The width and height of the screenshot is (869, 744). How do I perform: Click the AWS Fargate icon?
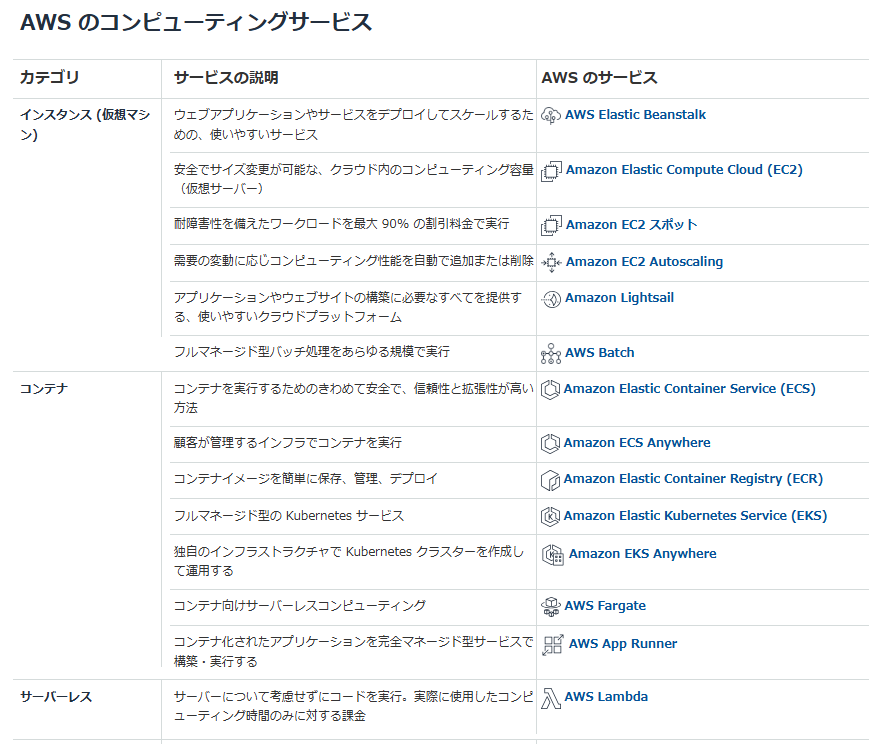pos(551,606)
